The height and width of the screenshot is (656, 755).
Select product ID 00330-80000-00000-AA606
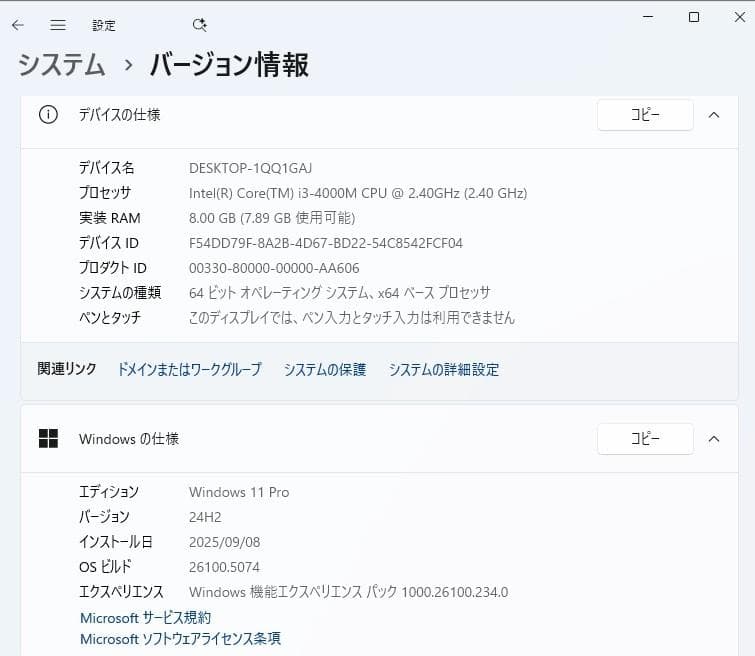click(274, 268)
